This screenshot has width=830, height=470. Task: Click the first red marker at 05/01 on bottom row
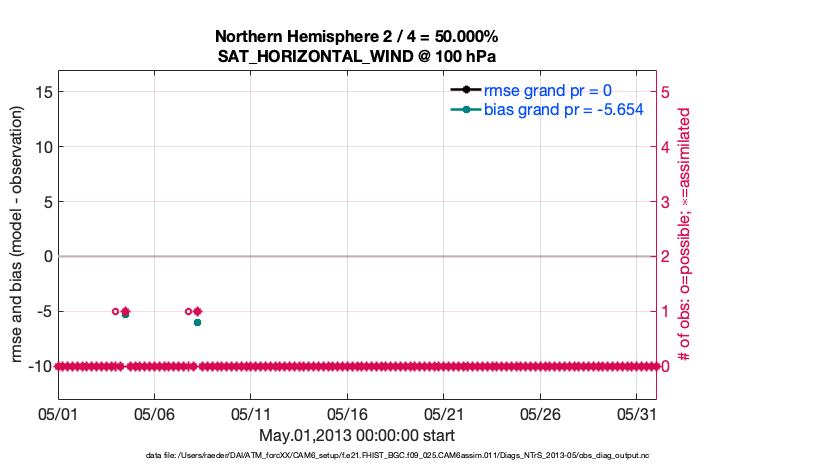[59, 366]
